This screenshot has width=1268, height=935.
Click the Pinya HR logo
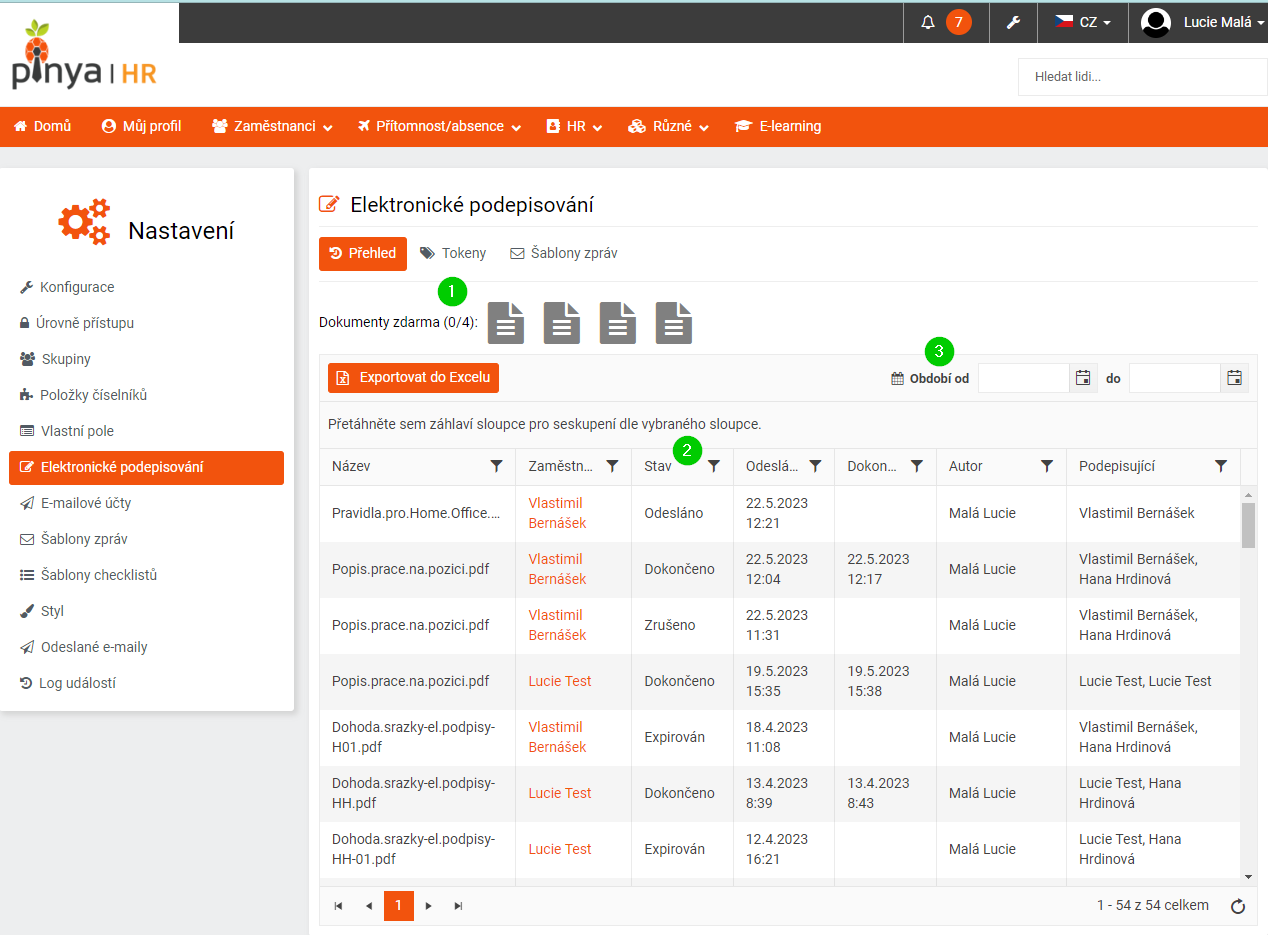point(84,57)
